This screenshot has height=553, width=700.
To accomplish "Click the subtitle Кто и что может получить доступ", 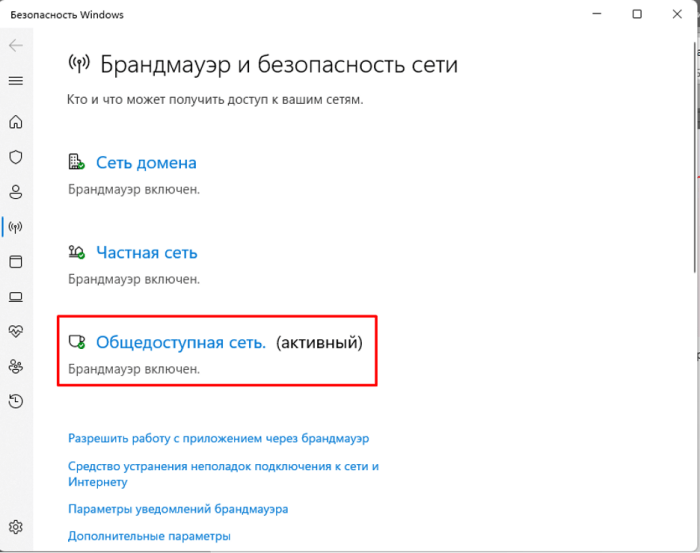I will point(215,99).
